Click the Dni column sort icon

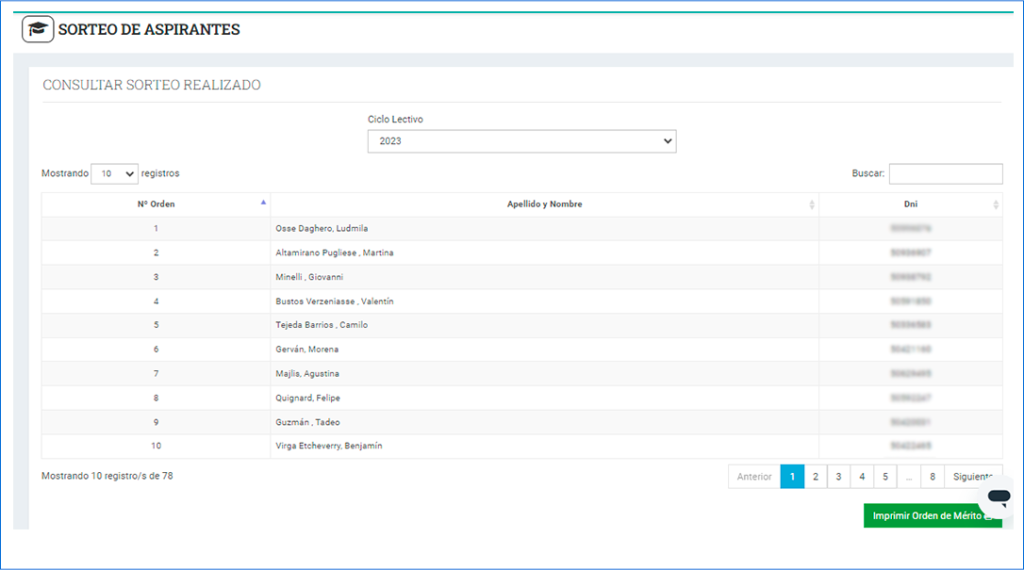995,204
